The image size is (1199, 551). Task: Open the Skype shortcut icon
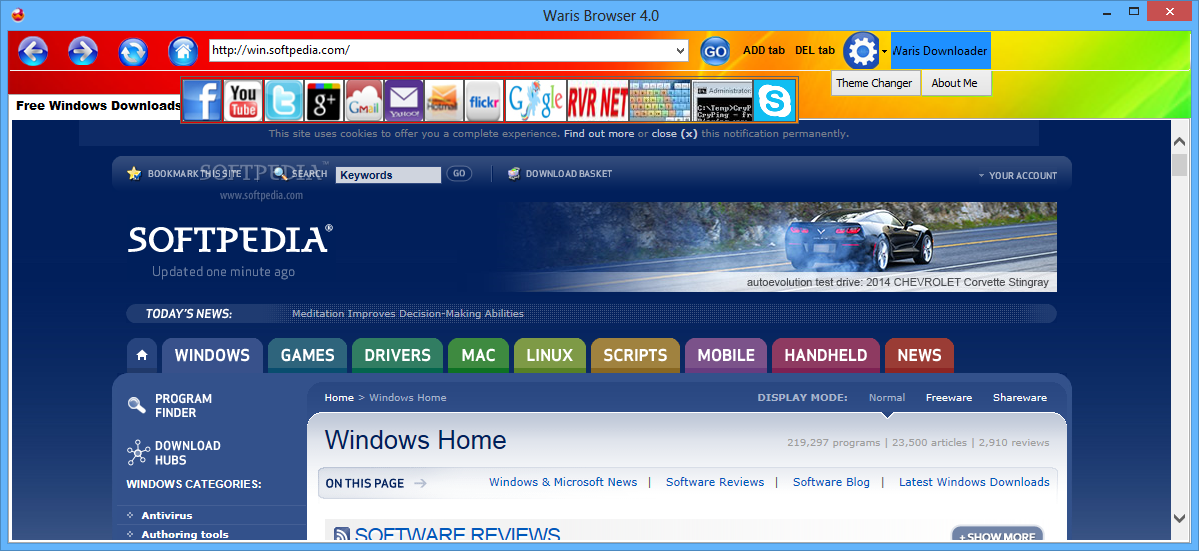(775, 100)
